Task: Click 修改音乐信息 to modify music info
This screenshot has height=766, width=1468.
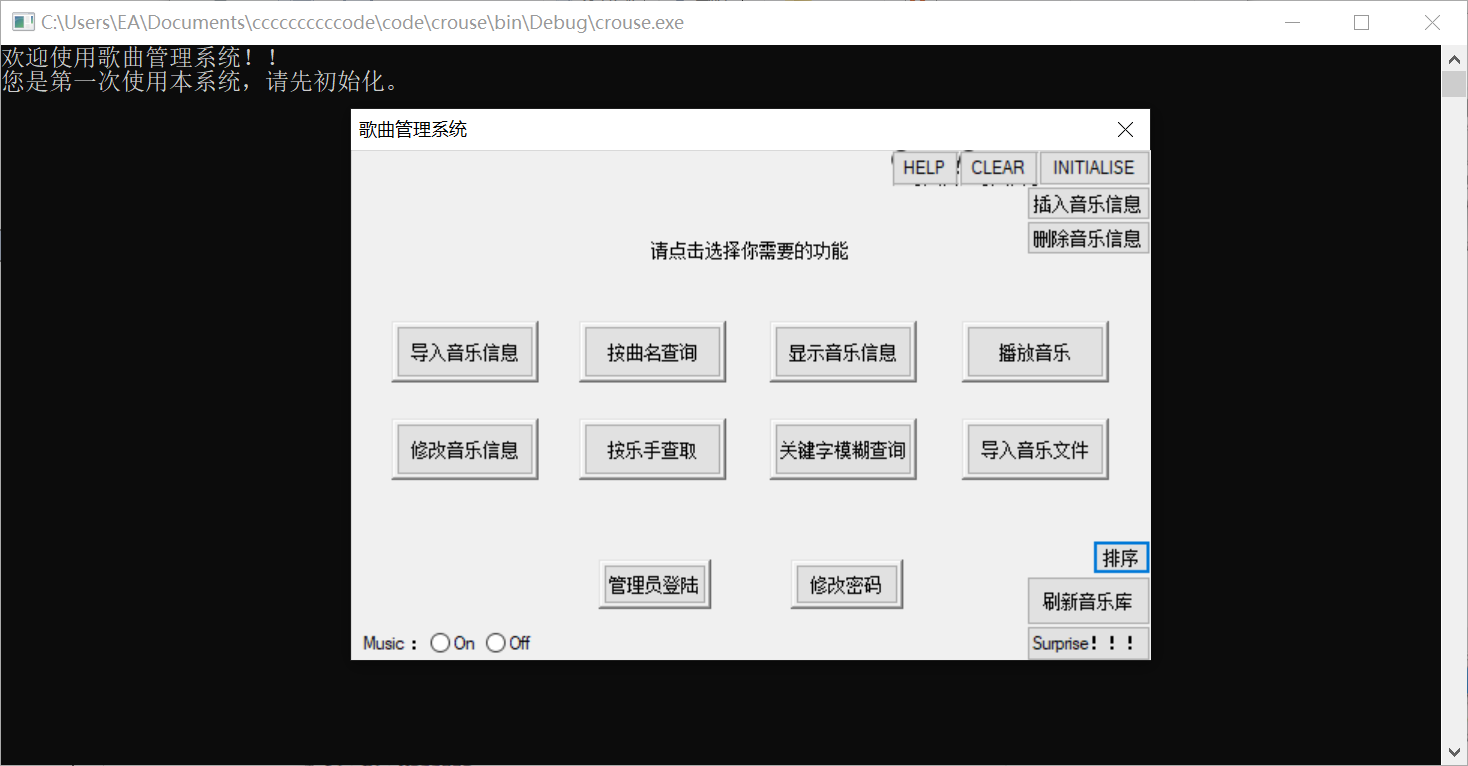Action: (x=464, y=448)
